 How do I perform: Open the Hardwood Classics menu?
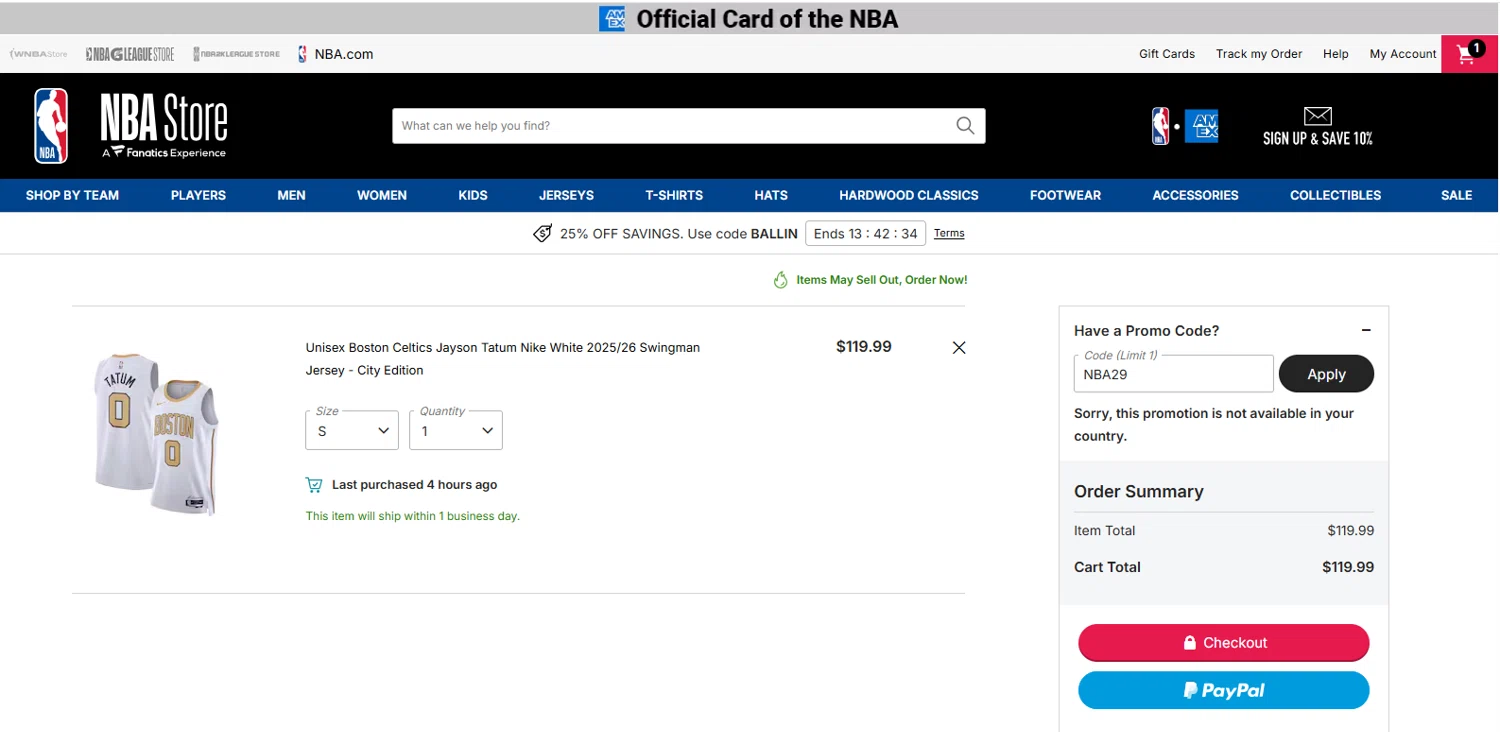click(909, 195)
